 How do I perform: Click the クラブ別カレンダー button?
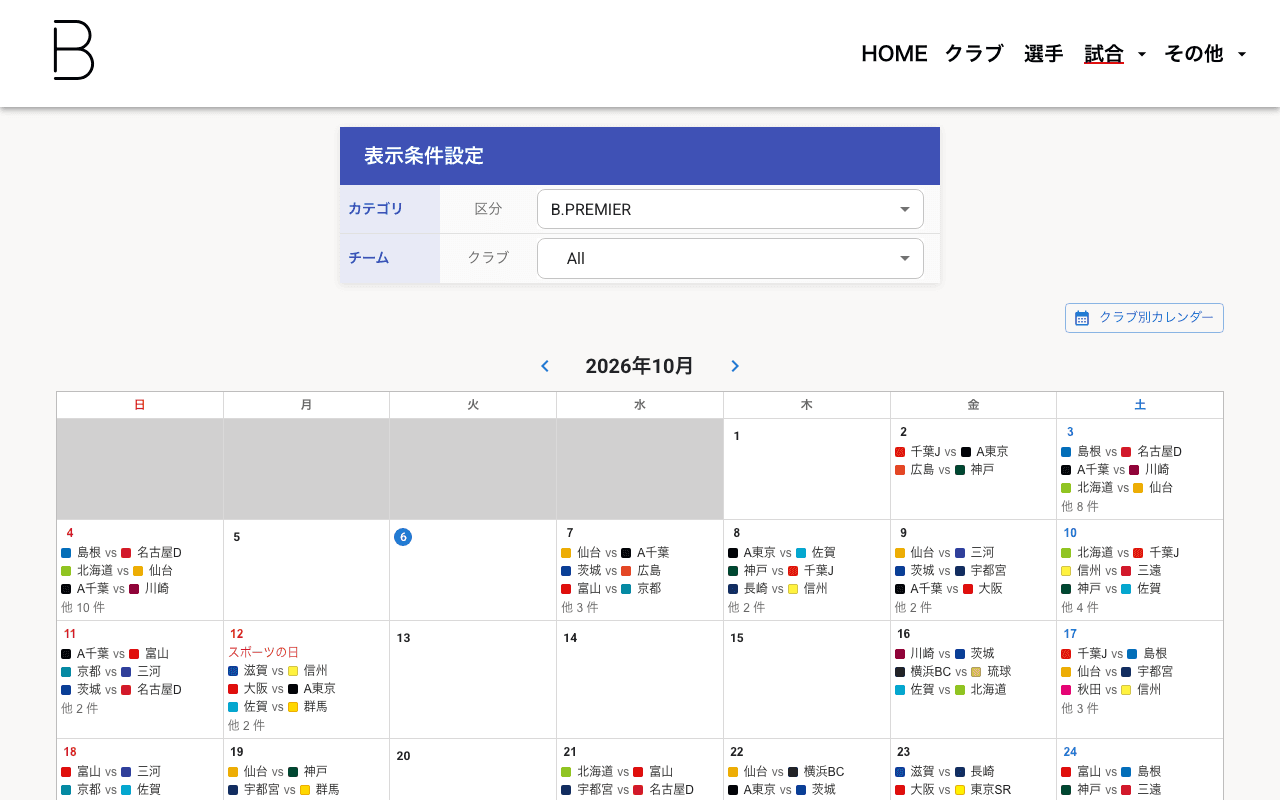coord(1144,318)
